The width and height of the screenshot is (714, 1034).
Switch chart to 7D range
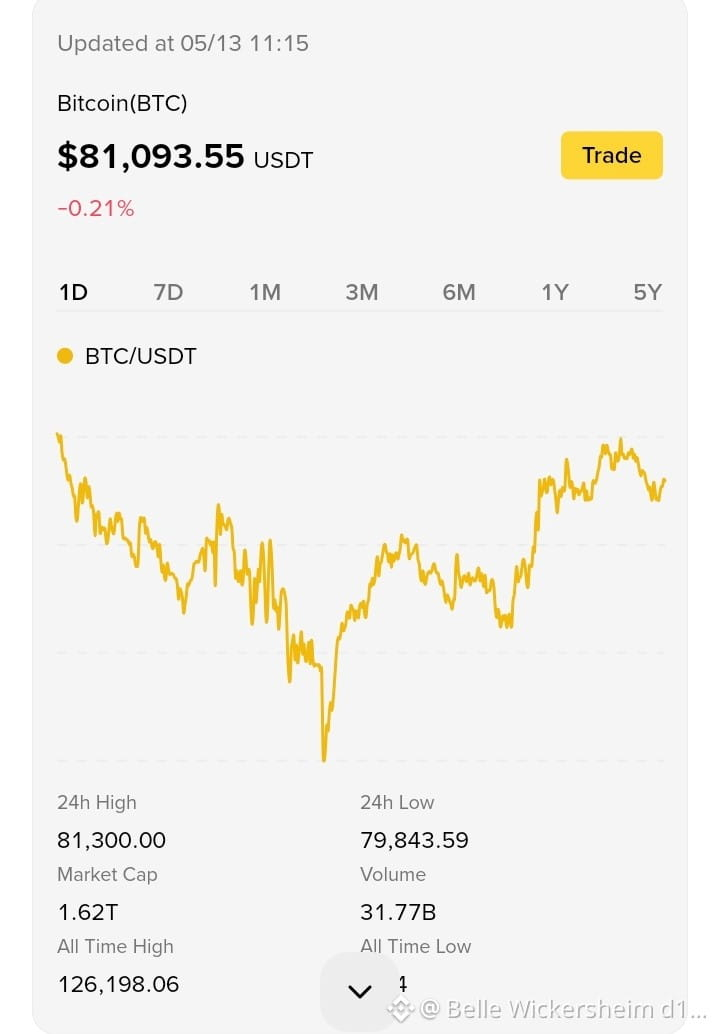(x=168, y=292)
